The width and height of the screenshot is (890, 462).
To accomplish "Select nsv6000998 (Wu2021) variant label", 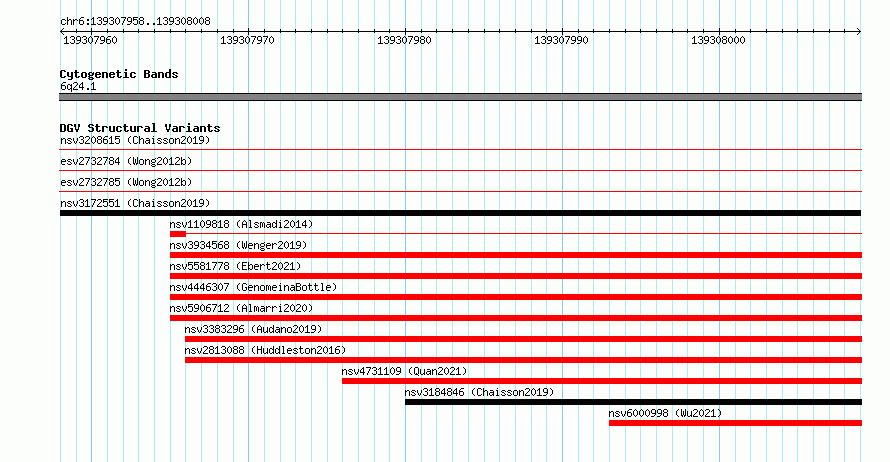I will coord(665,413).
